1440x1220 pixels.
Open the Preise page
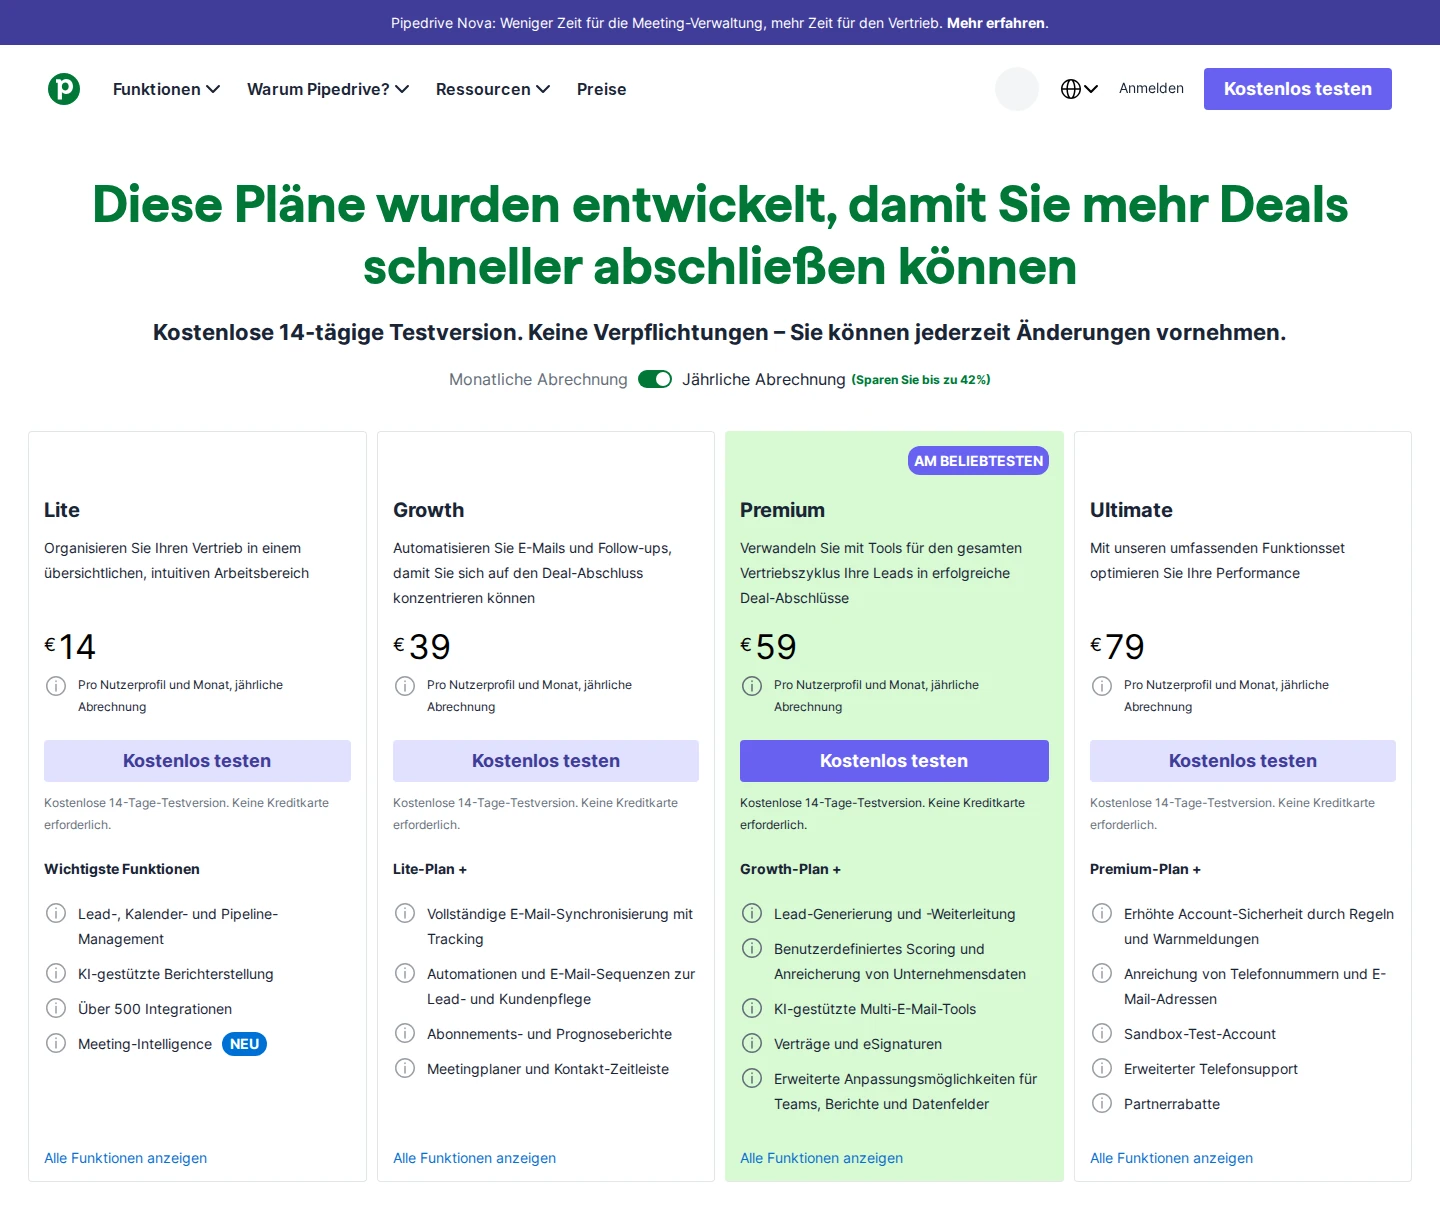602,89
